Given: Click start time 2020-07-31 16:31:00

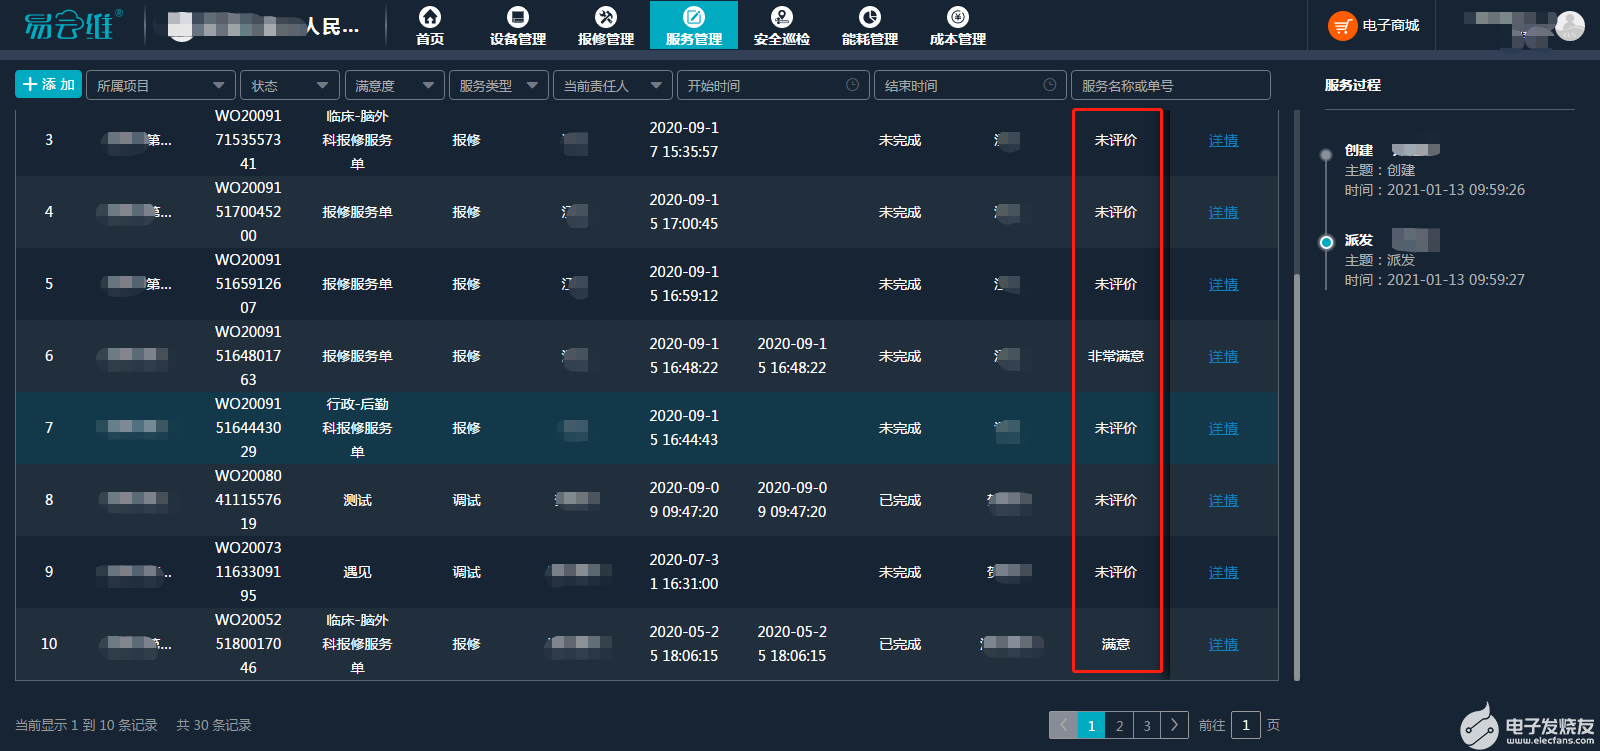Looking at the screenshot, I should point(684,572).
